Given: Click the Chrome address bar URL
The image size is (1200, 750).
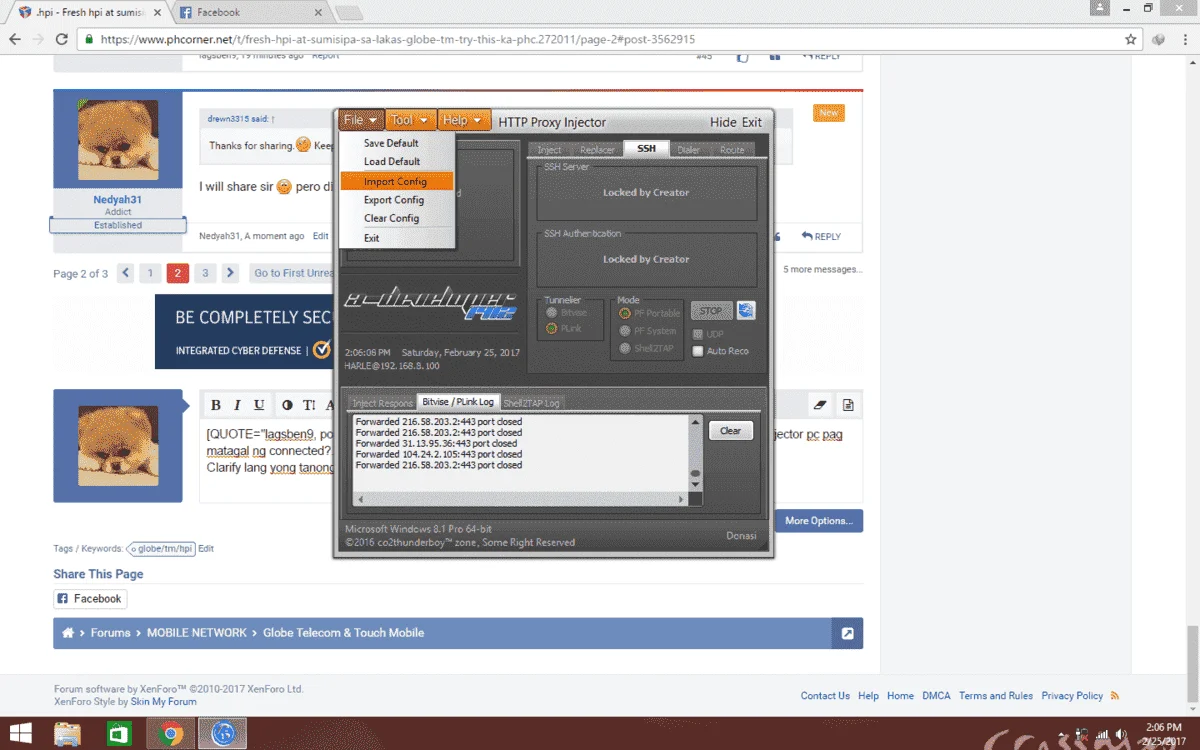Looking at the screenshot, I should (x=397, y=40).
